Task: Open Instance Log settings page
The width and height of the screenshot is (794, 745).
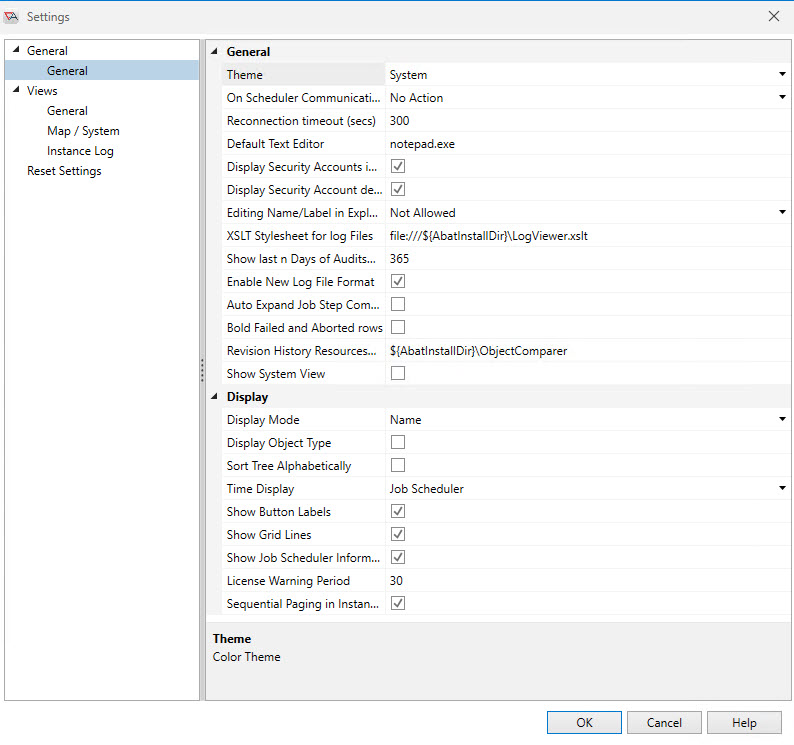Action: [x=80, y=151]
